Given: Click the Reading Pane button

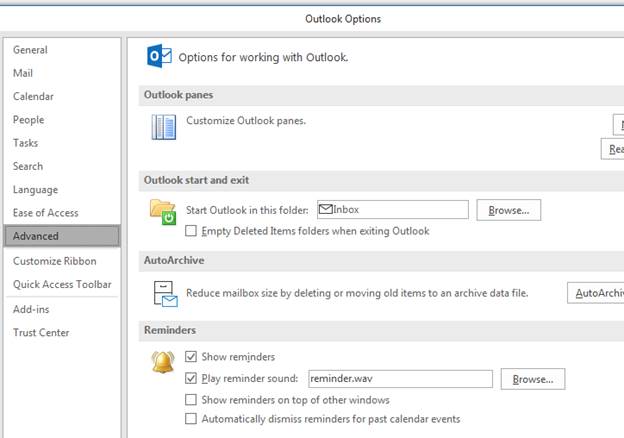Looking at the screenshot, I should pos(612,149).
